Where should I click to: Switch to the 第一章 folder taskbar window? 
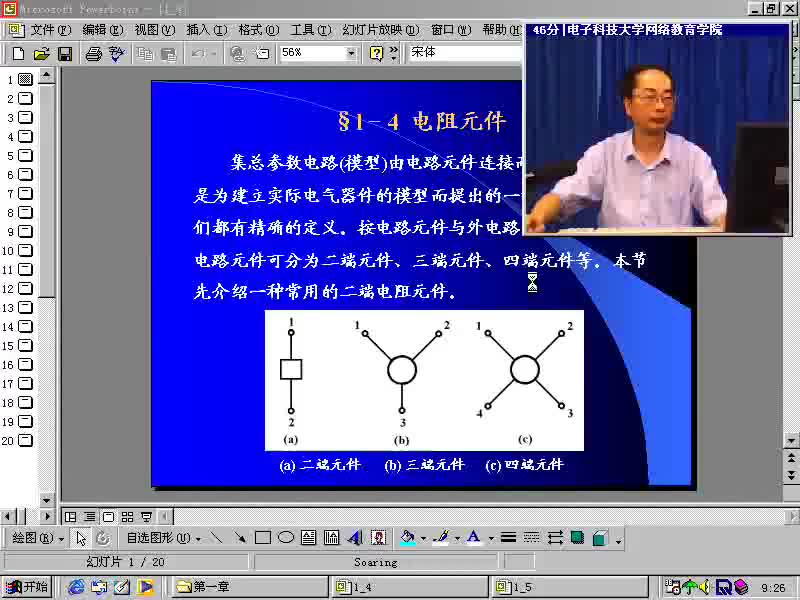[249, 587]
